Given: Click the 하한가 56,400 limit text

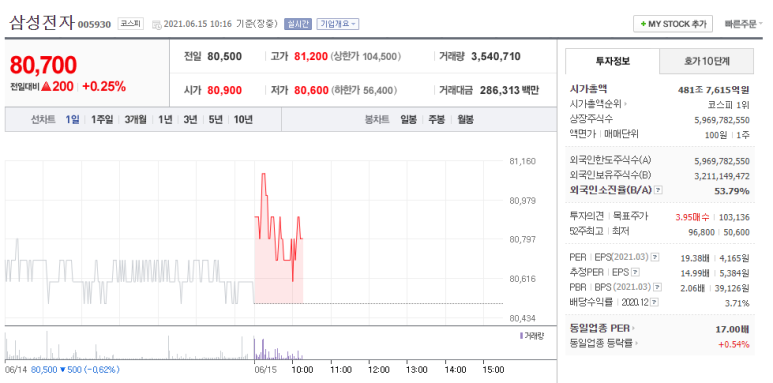Looking at the screenshot, I should click(364, 90).
